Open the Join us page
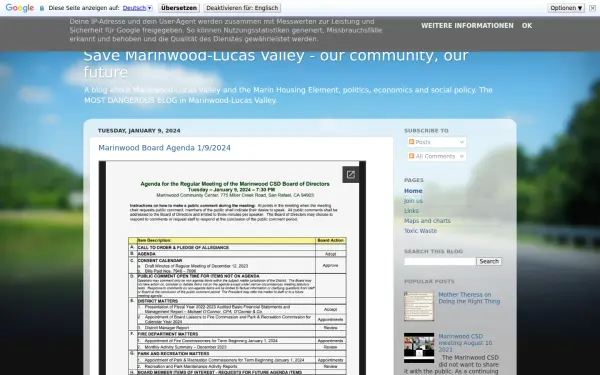 (413, 201)
